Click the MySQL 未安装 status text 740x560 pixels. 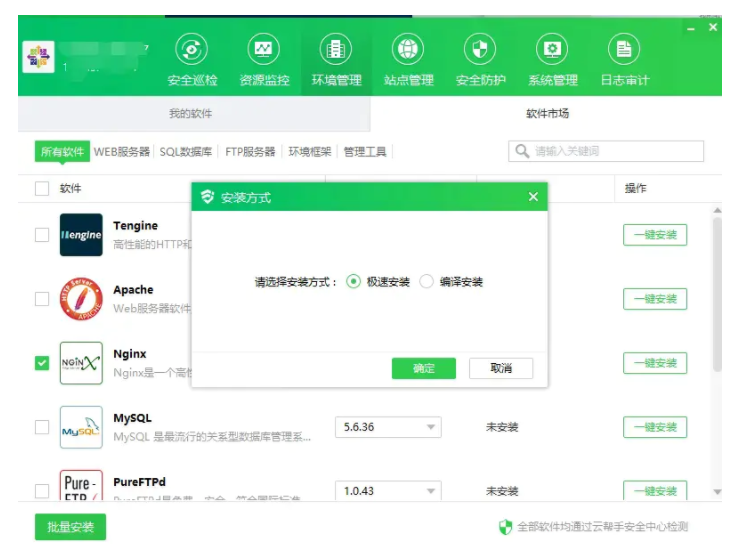[x=502, y=427]
